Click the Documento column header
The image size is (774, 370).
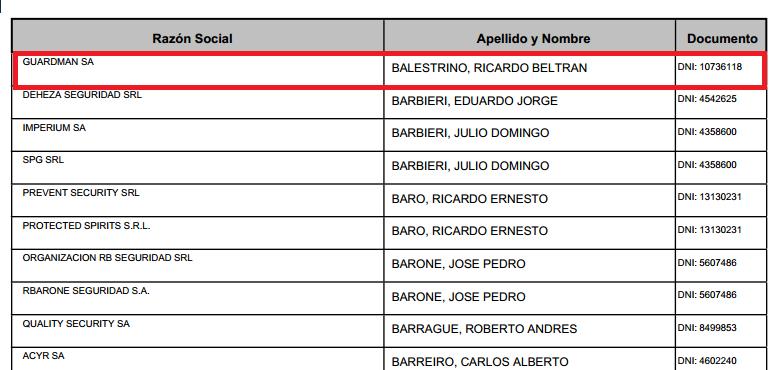(721, 36)
